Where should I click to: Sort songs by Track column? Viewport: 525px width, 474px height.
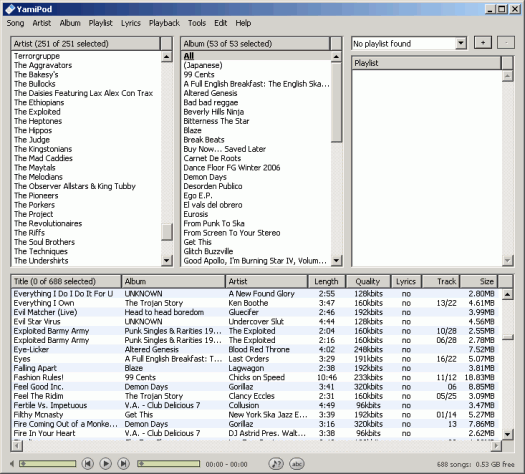[441, 281]
